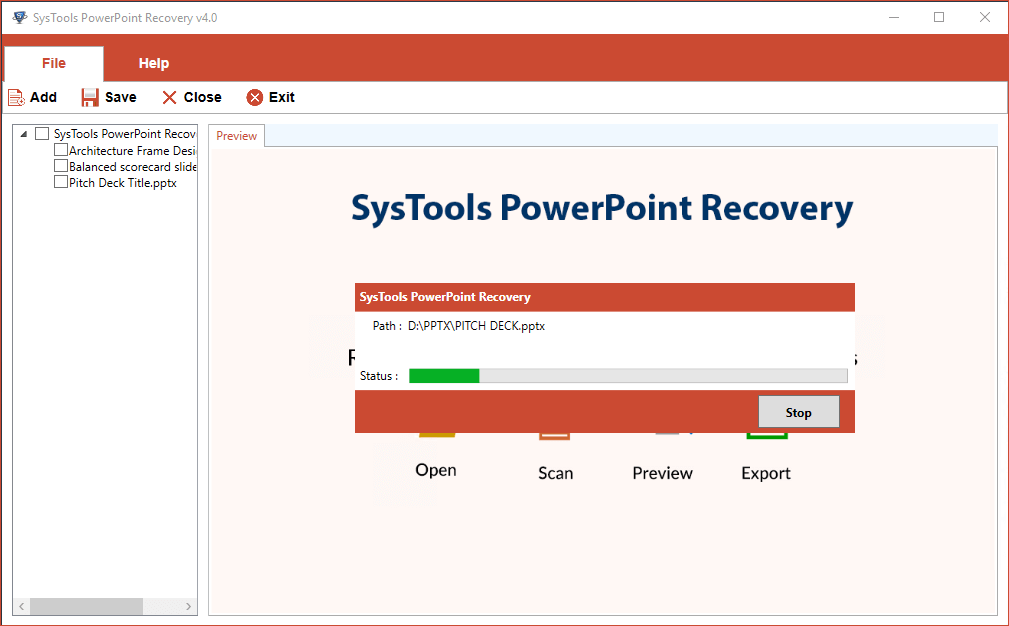Stop the recovery scan
Viewport: 1009px width, 626px height.
tap(799, 412)
